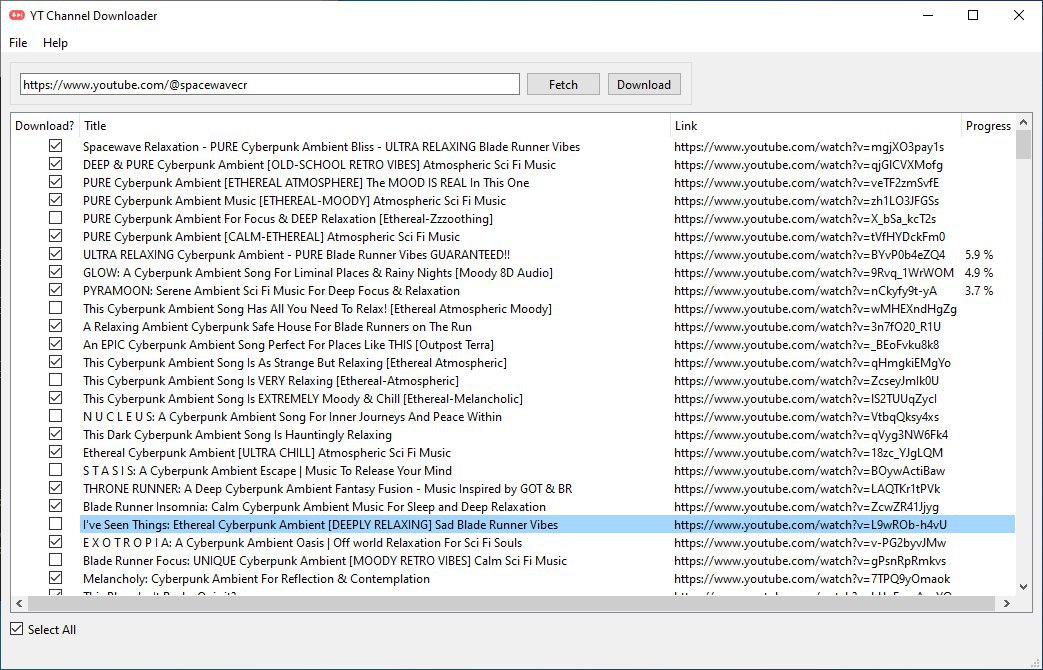Open the File menu

click(18, 43)
